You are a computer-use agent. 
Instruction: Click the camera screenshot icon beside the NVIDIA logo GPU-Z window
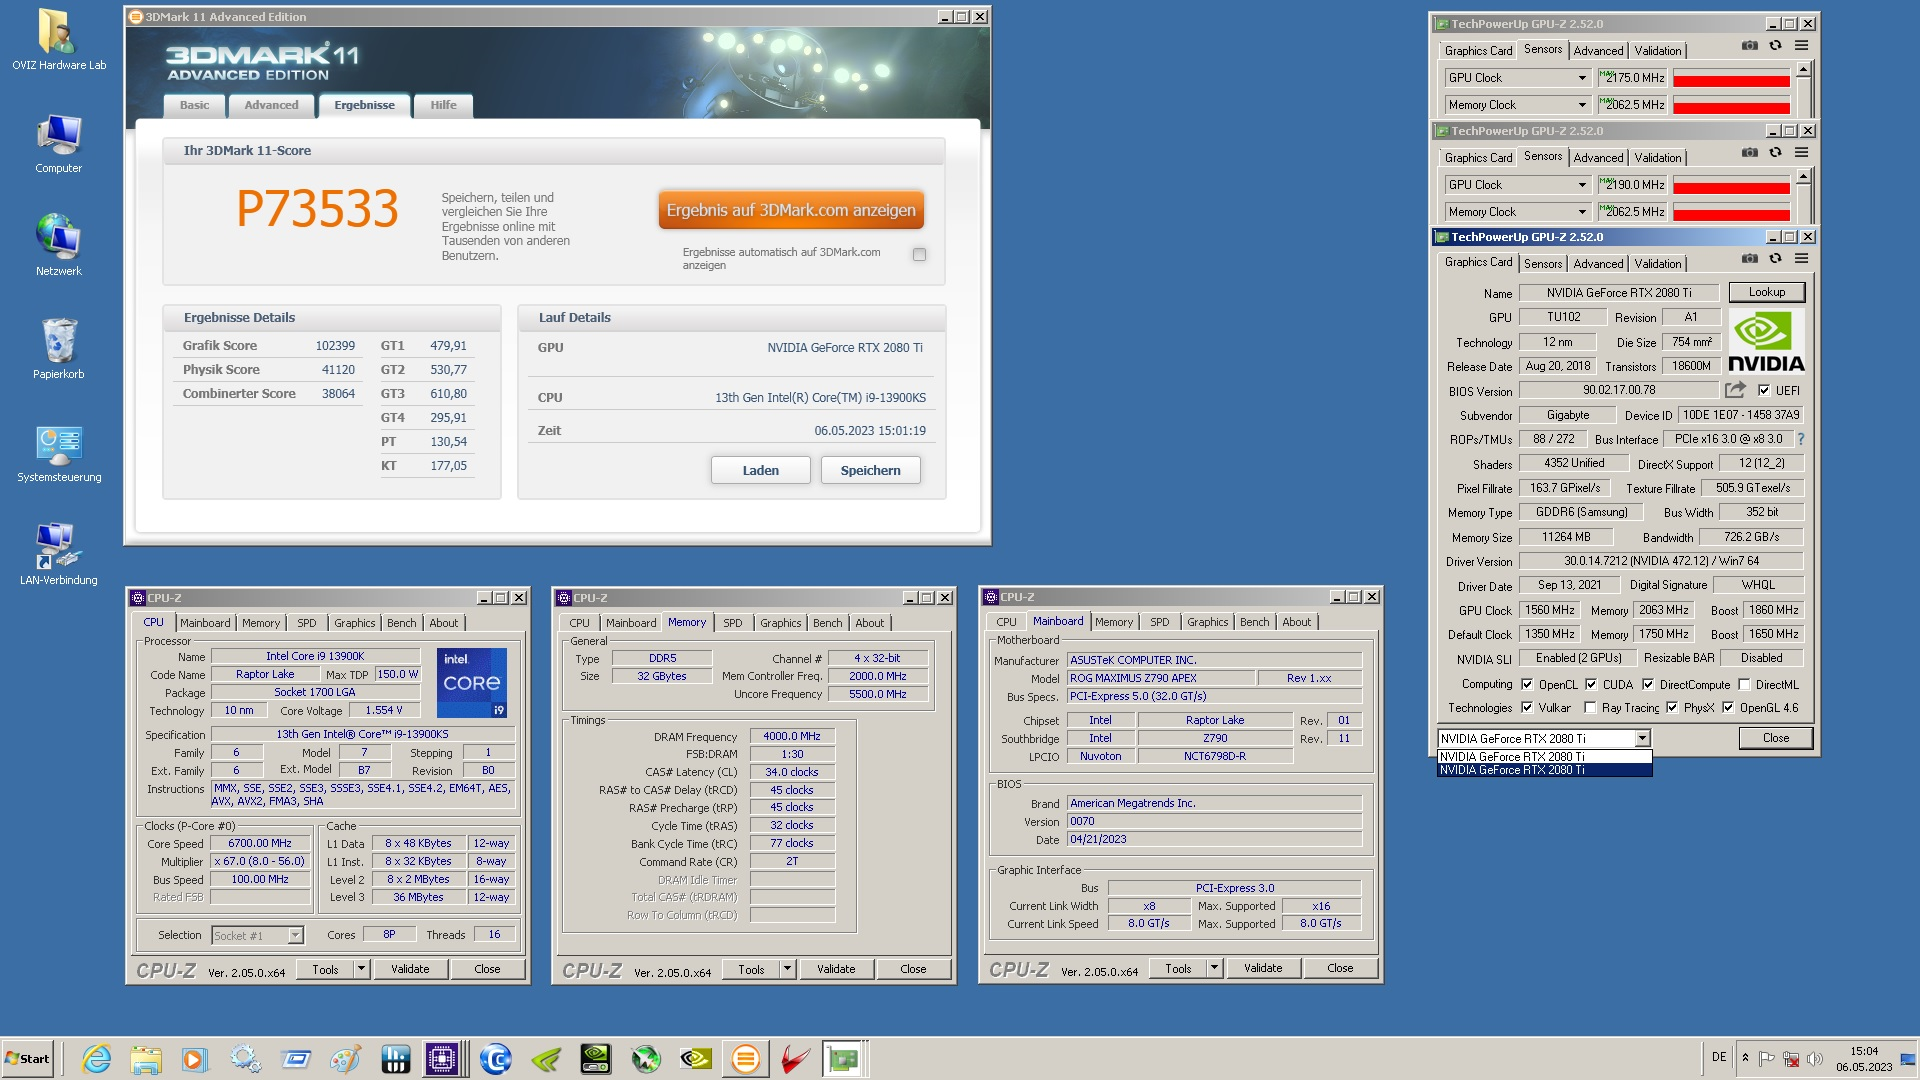[1749, 258]
